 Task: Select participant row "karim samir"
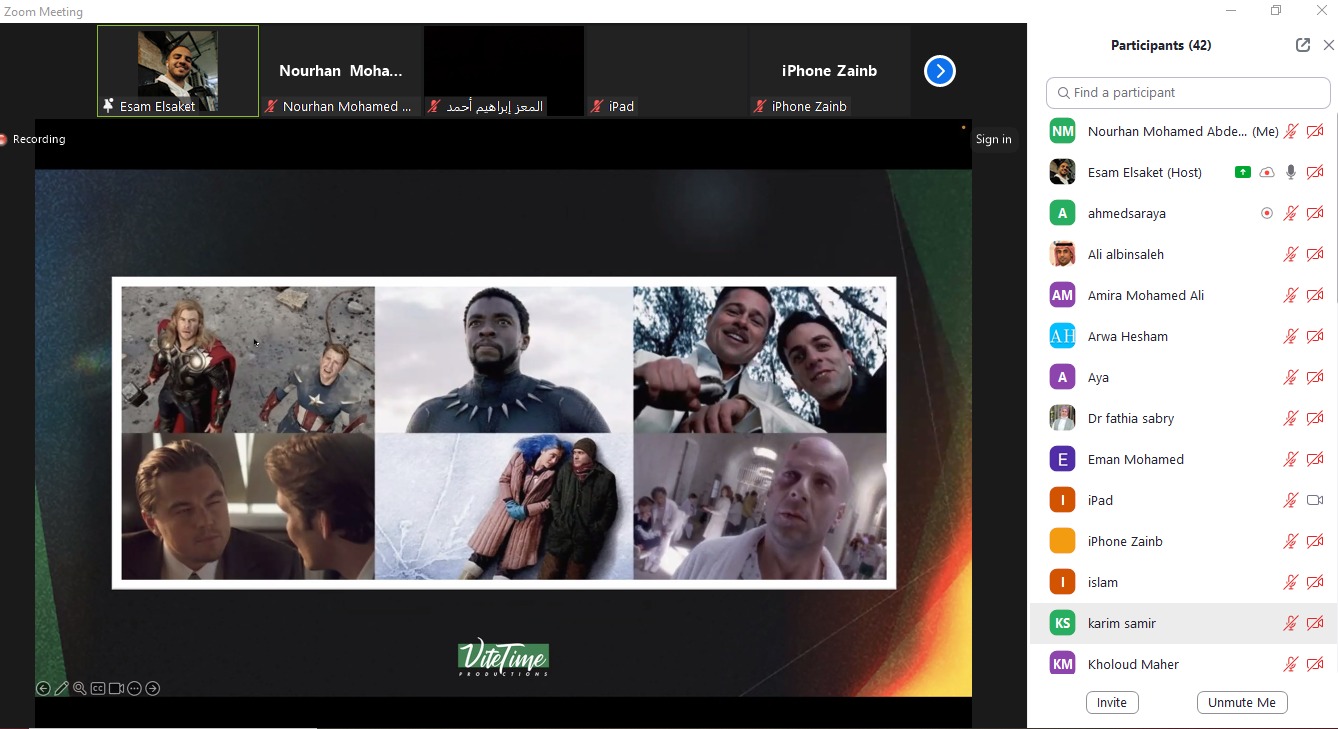click(1184, 623)
